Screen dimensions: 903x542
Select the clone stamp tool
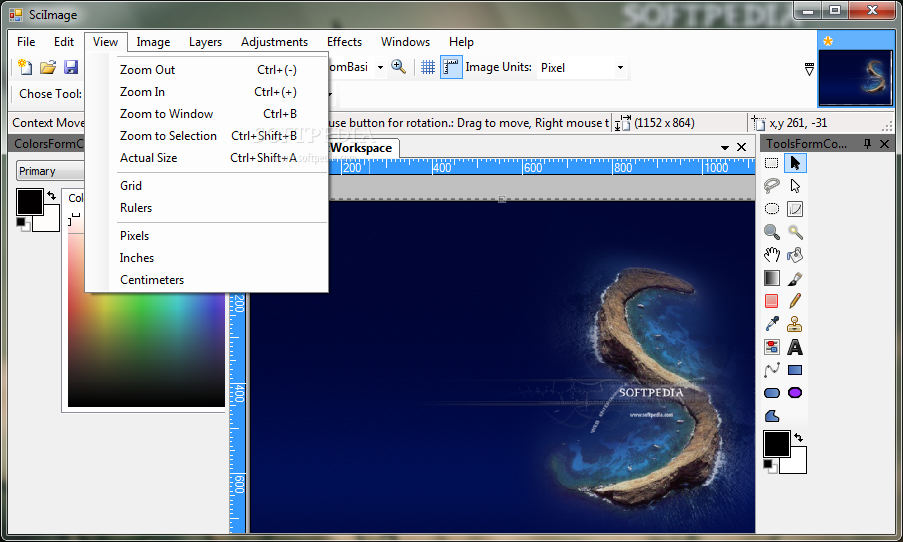coord(795,324)
